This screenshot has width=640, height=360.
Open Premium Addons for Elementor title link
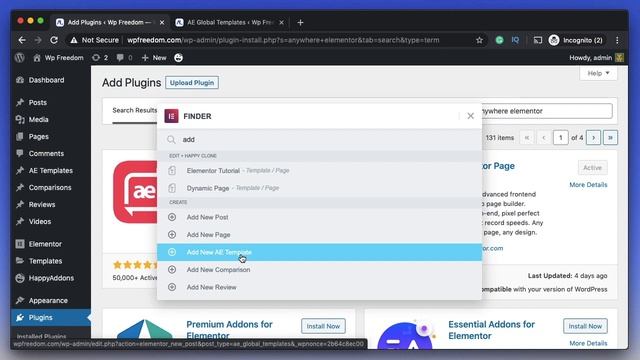(x=229, y=330)
